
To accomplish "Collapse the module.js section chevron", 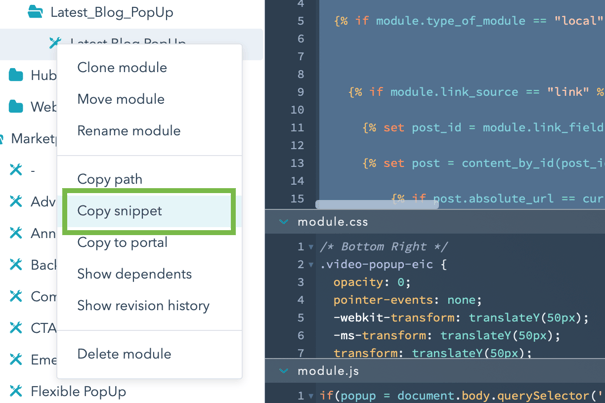I will [284, 371].
